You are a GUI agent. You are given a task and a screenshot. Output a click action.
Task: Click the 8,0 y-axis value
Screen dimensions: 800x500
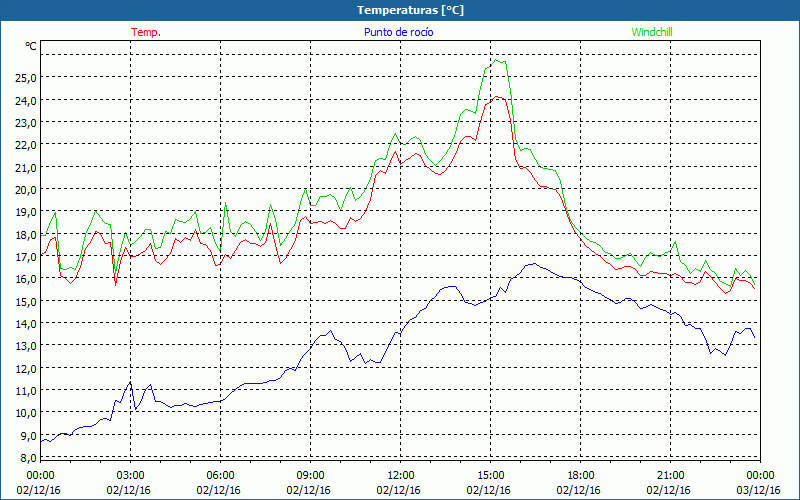click(28, 458)
